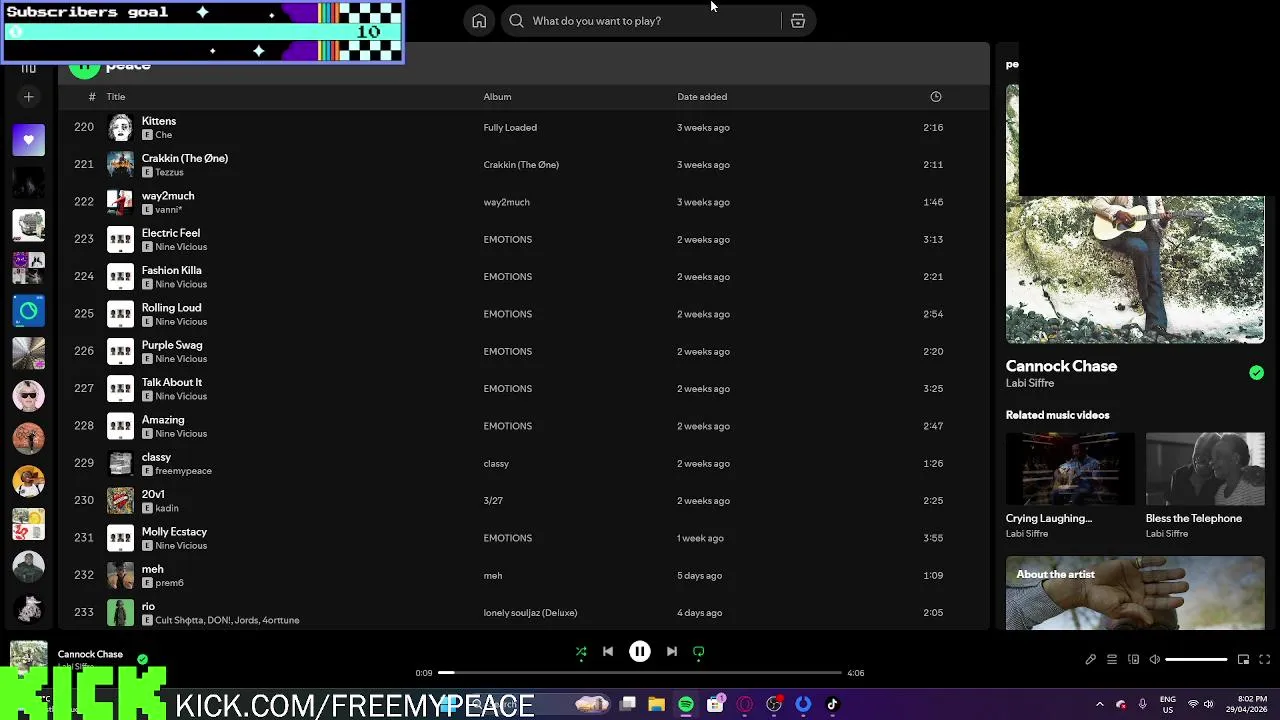Open the Opera GX icon in the taskbar
Image resolution: width=1280 pixels, height=720 pixels.
pos(745,705)
